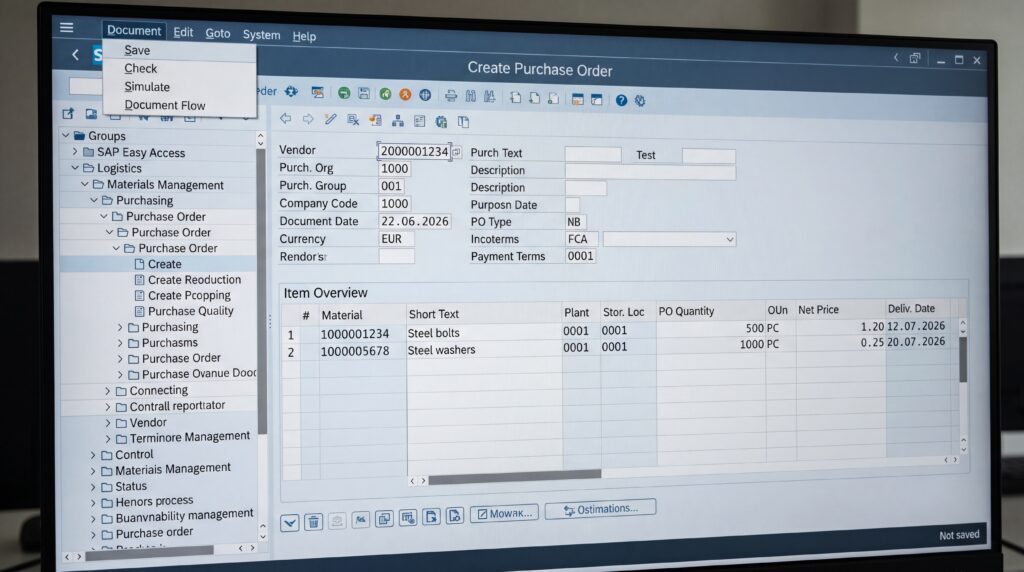
Task: Click the first page icon in the toolbar
Action: [515, 97]
